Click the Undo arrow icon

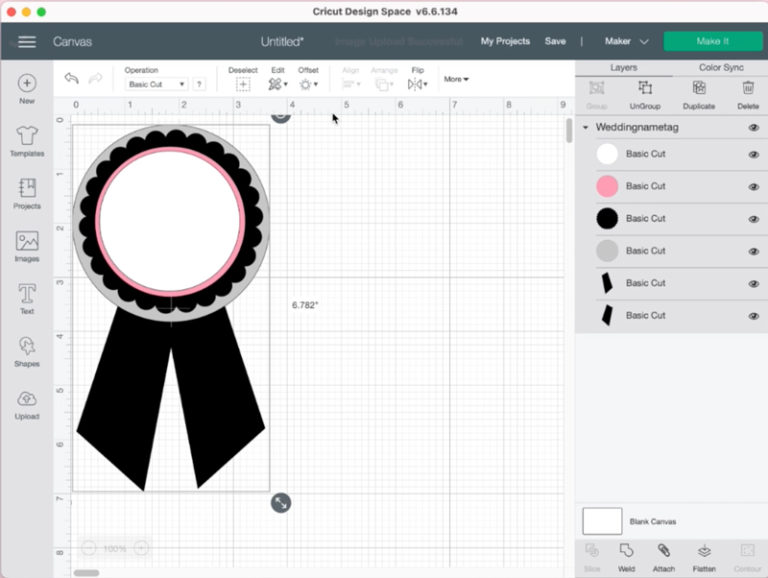click(x=71, y=79)
